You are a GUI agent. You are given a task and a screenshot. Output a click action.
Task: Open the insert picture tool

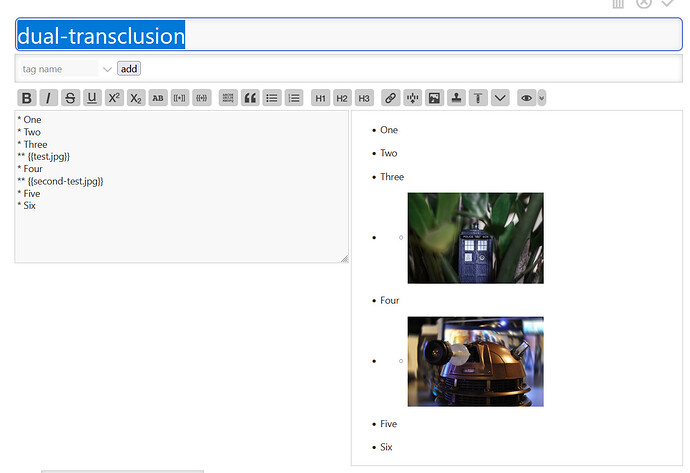coord(434,98)
